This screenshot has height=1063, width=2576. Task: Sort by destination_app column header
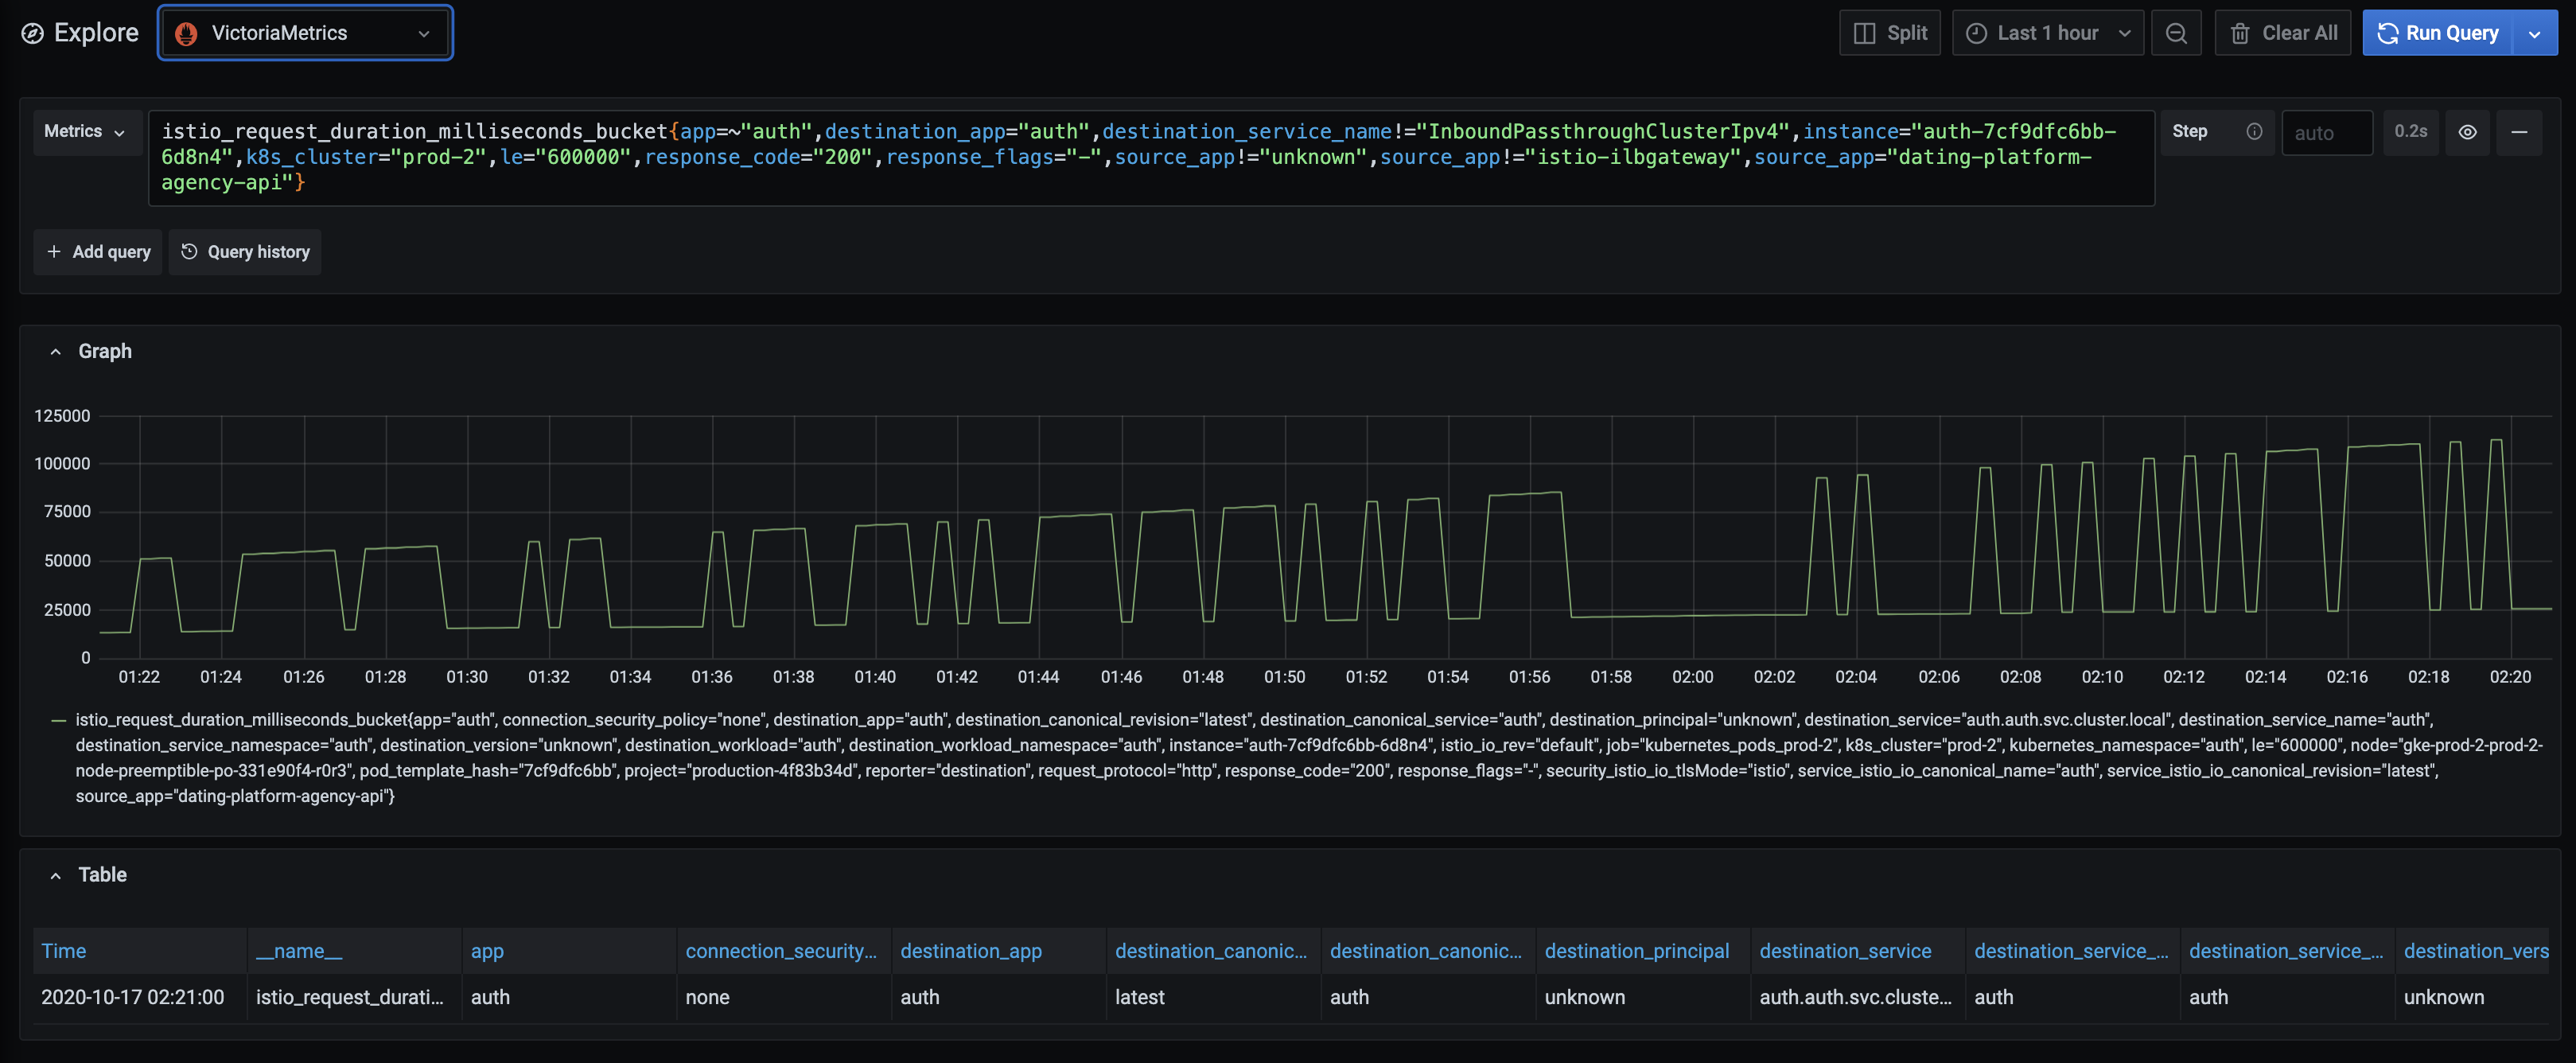point(970,951)
